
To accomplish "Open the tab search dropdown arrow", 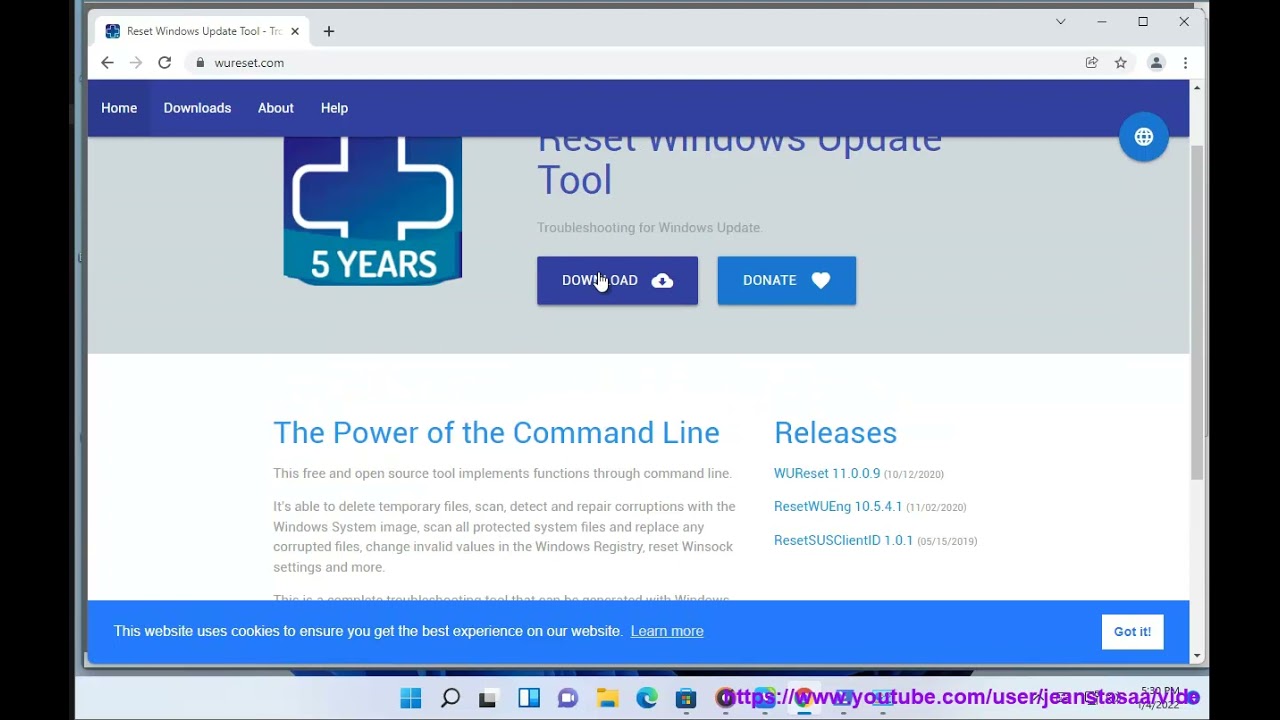I will pyautogui.click(x=1061, y=22).
